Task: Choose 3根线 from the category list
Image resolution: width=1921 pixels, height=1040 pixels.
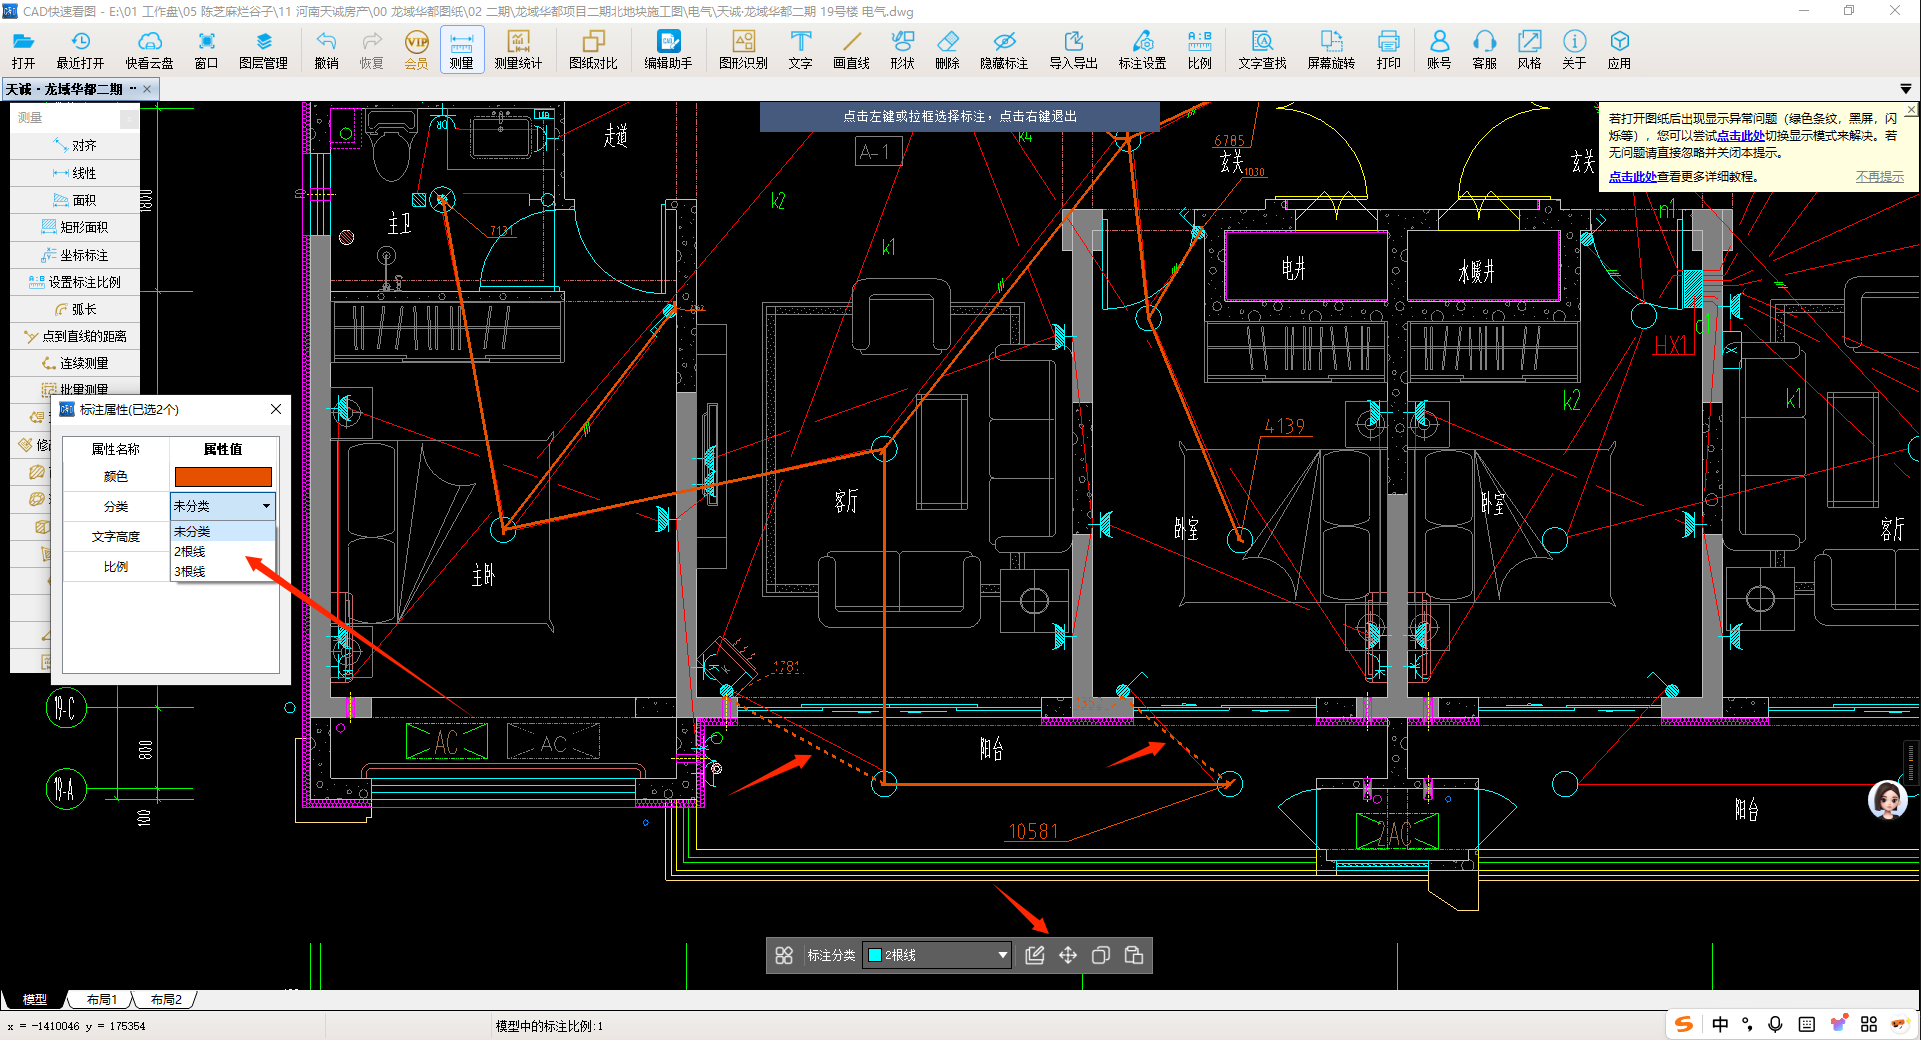Action: 190,572
